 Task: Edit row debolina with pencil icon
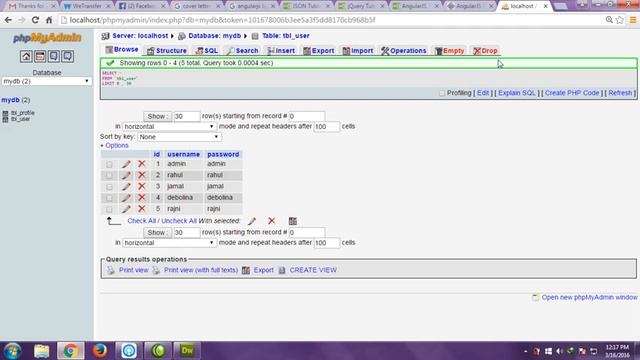[126, 198]
